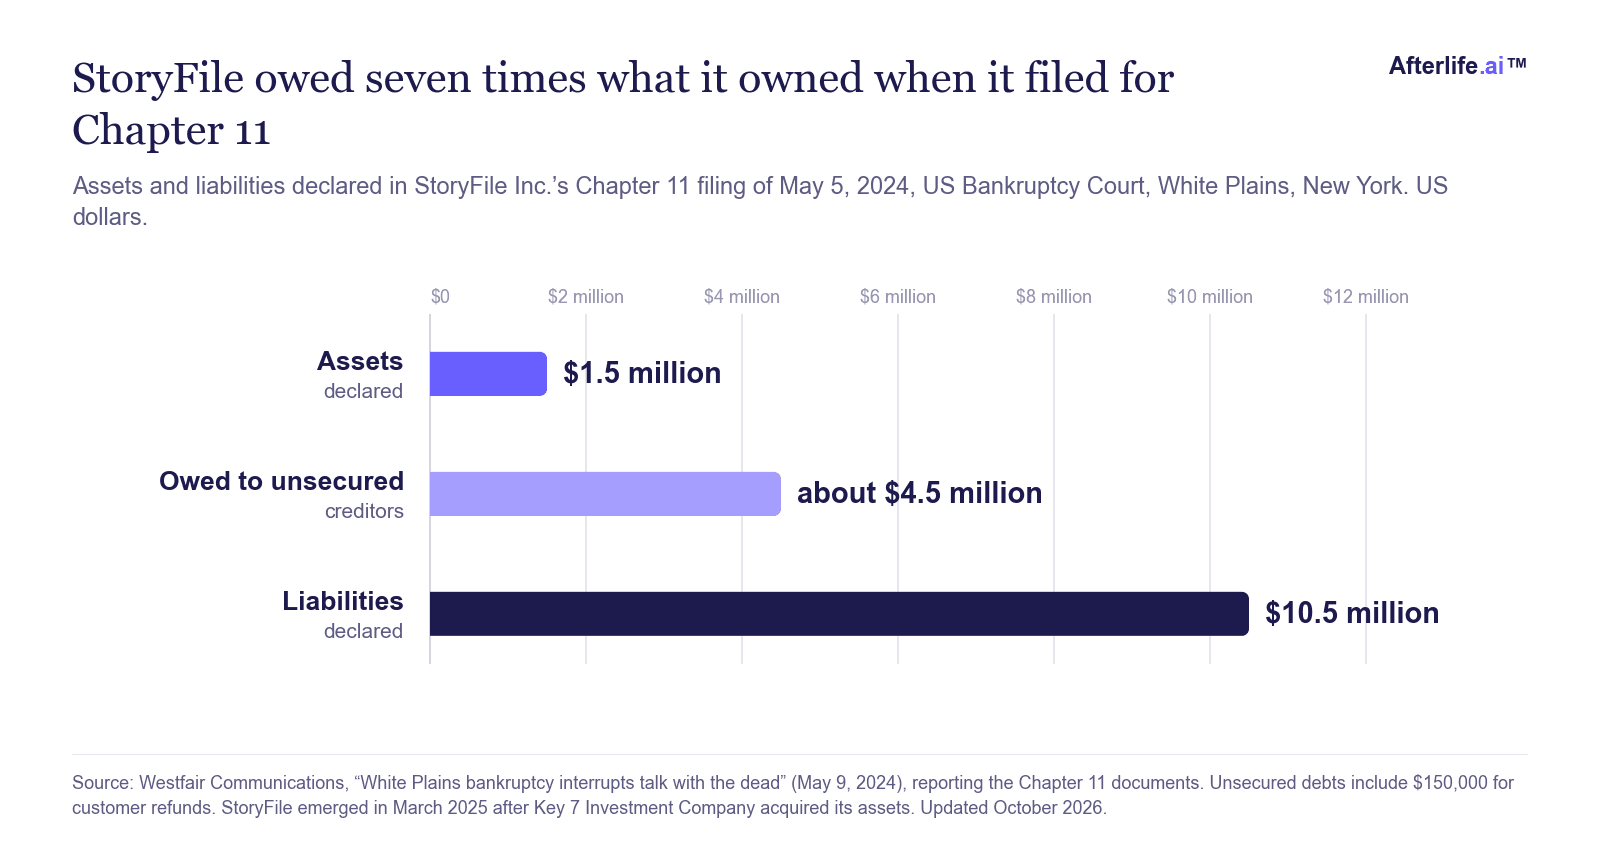Click the chart headline about Chapter 11
The height and width of the screenshot is (853, 1600).
tap(623, 104)
